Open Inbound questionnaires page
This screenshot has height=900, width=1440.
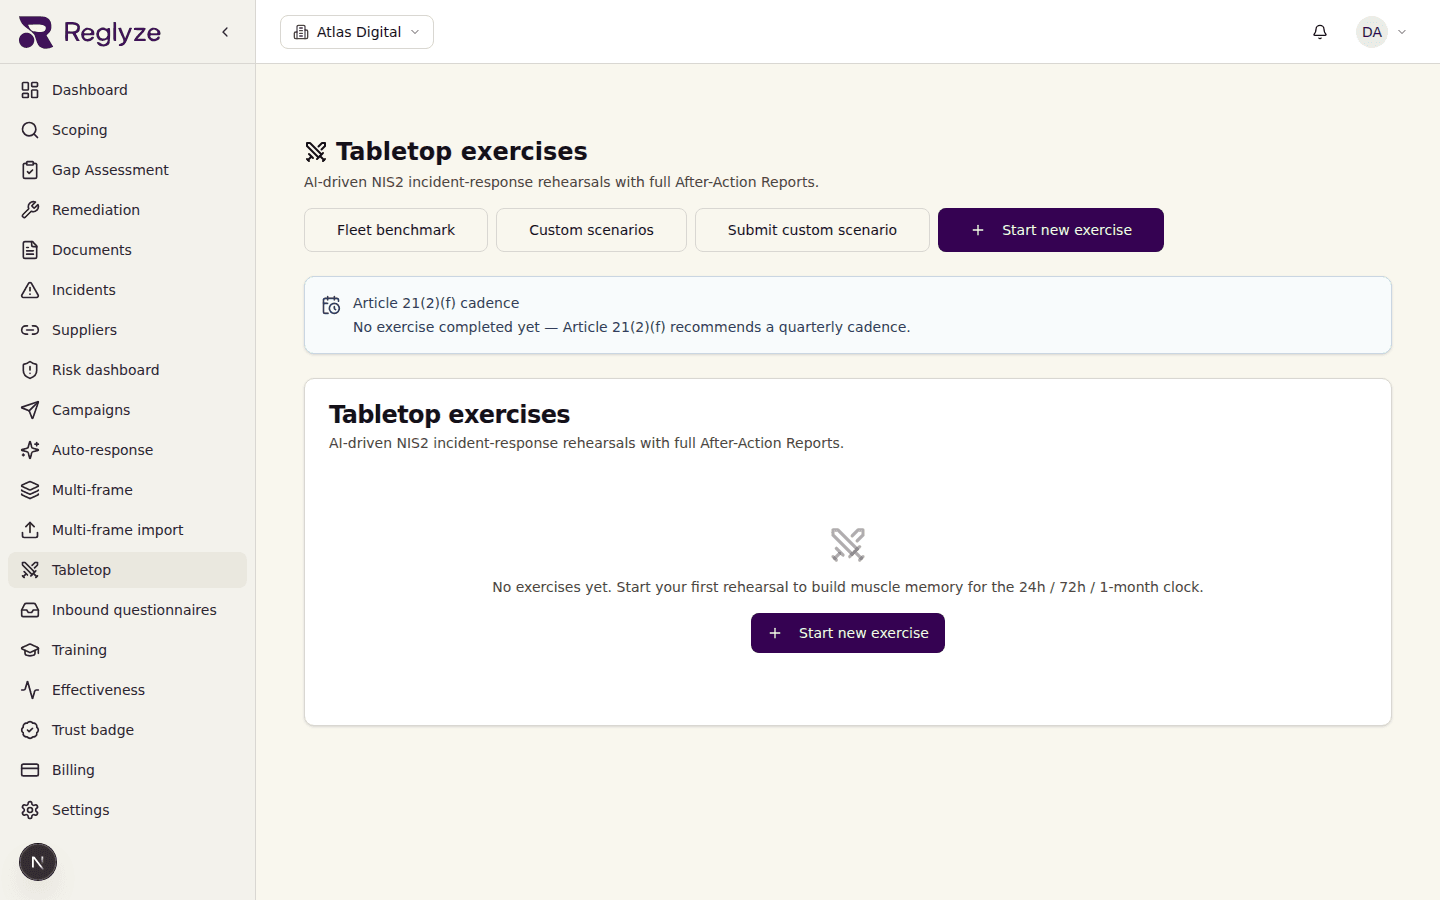[x=127, y=610]
